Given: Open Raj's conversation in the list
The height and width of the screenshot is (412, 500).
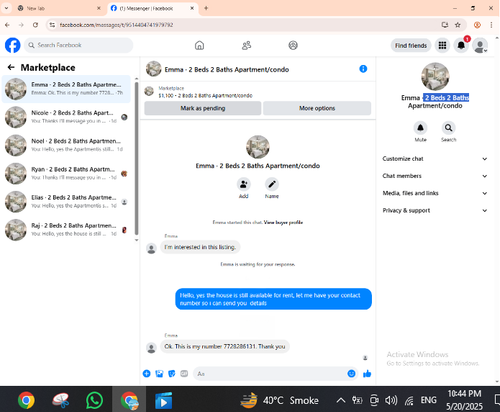Looking at the screenshot, I should pos(66,230).
